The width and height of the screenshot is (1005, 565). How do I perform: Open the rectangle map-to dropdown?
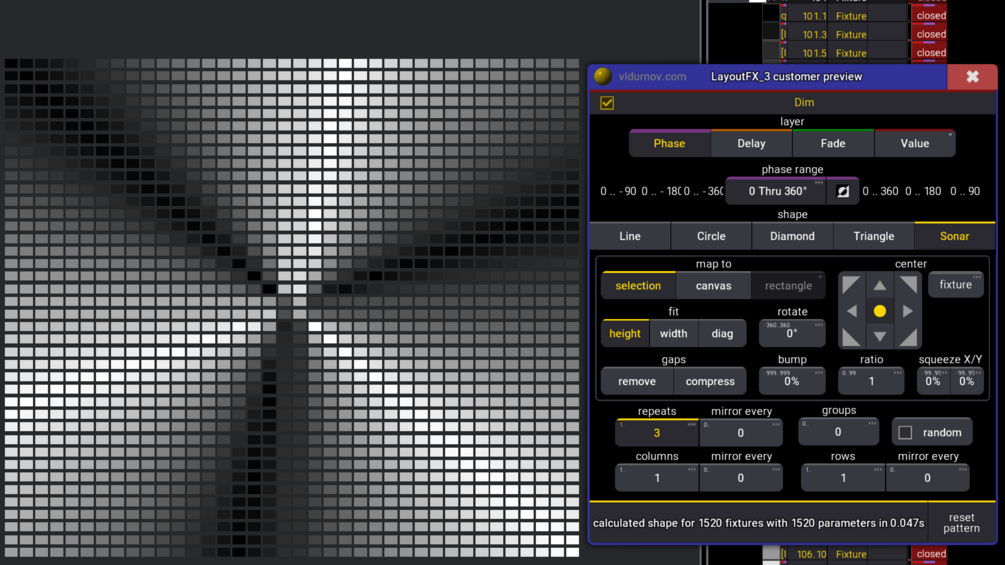pyautogui.click(x=788, y=286)
